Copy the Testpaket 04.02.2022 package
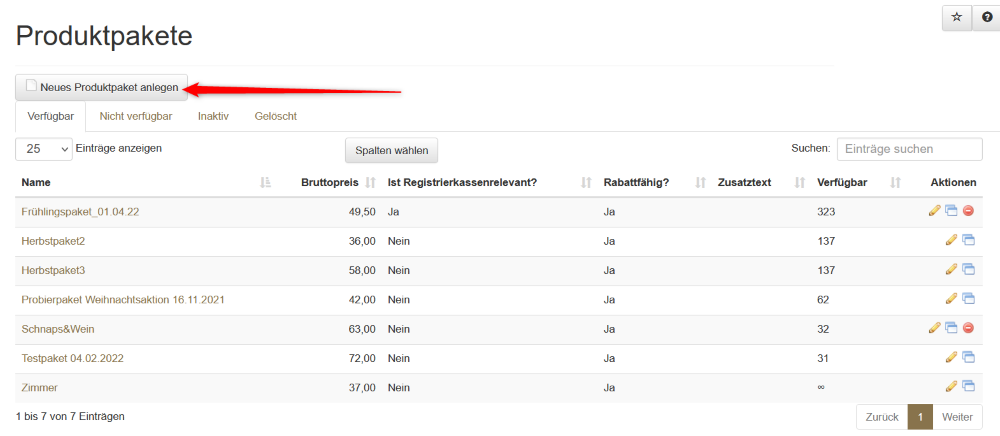 tap(968, 357)
